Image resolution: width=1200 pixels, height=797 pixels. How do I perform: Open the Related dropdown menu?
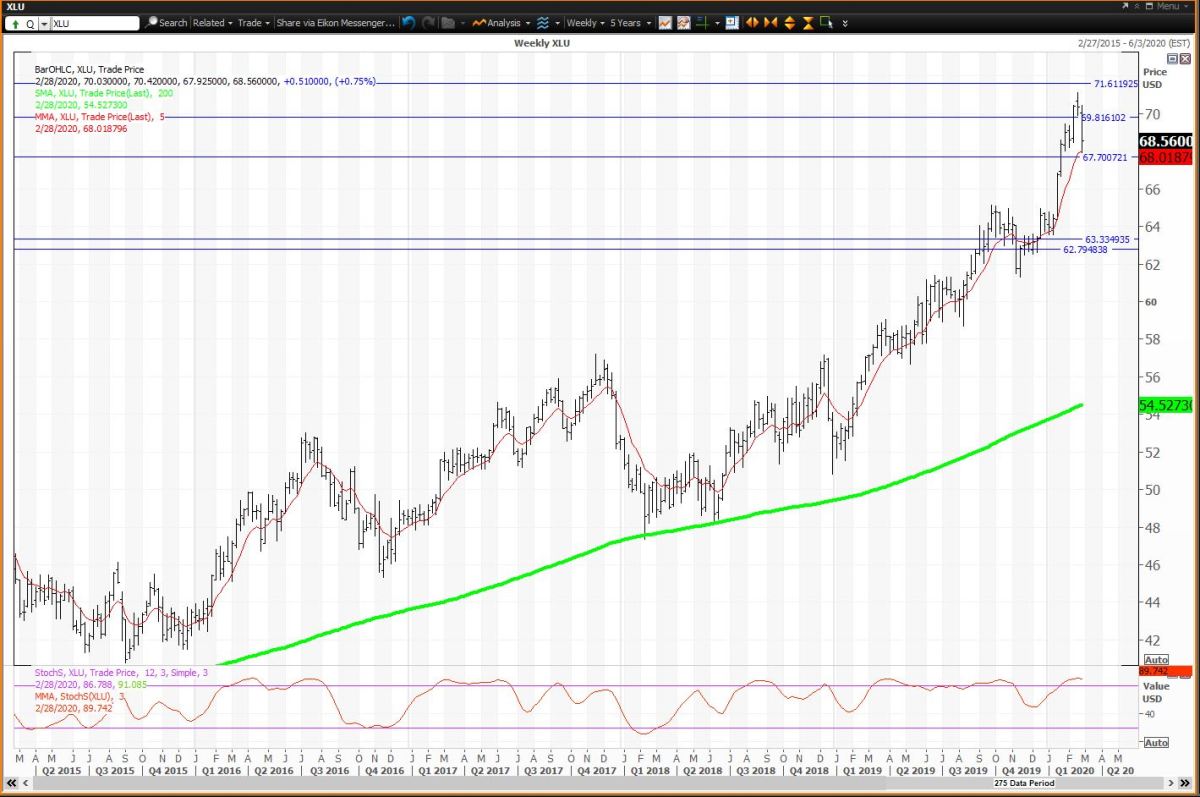213,22
